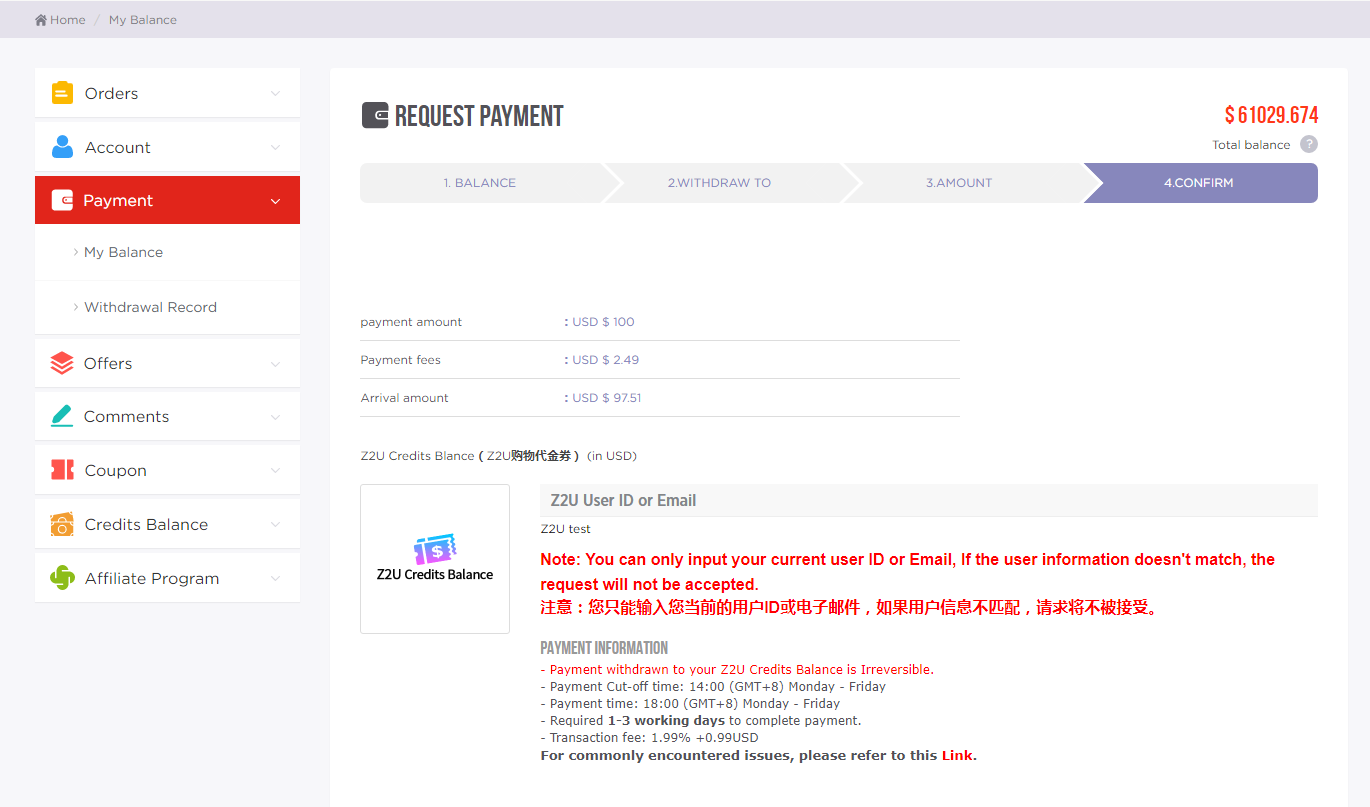Screen dimensions: 1370x807
Task: Click the green Affiliate Program icon
Action: tap(62, 578)
